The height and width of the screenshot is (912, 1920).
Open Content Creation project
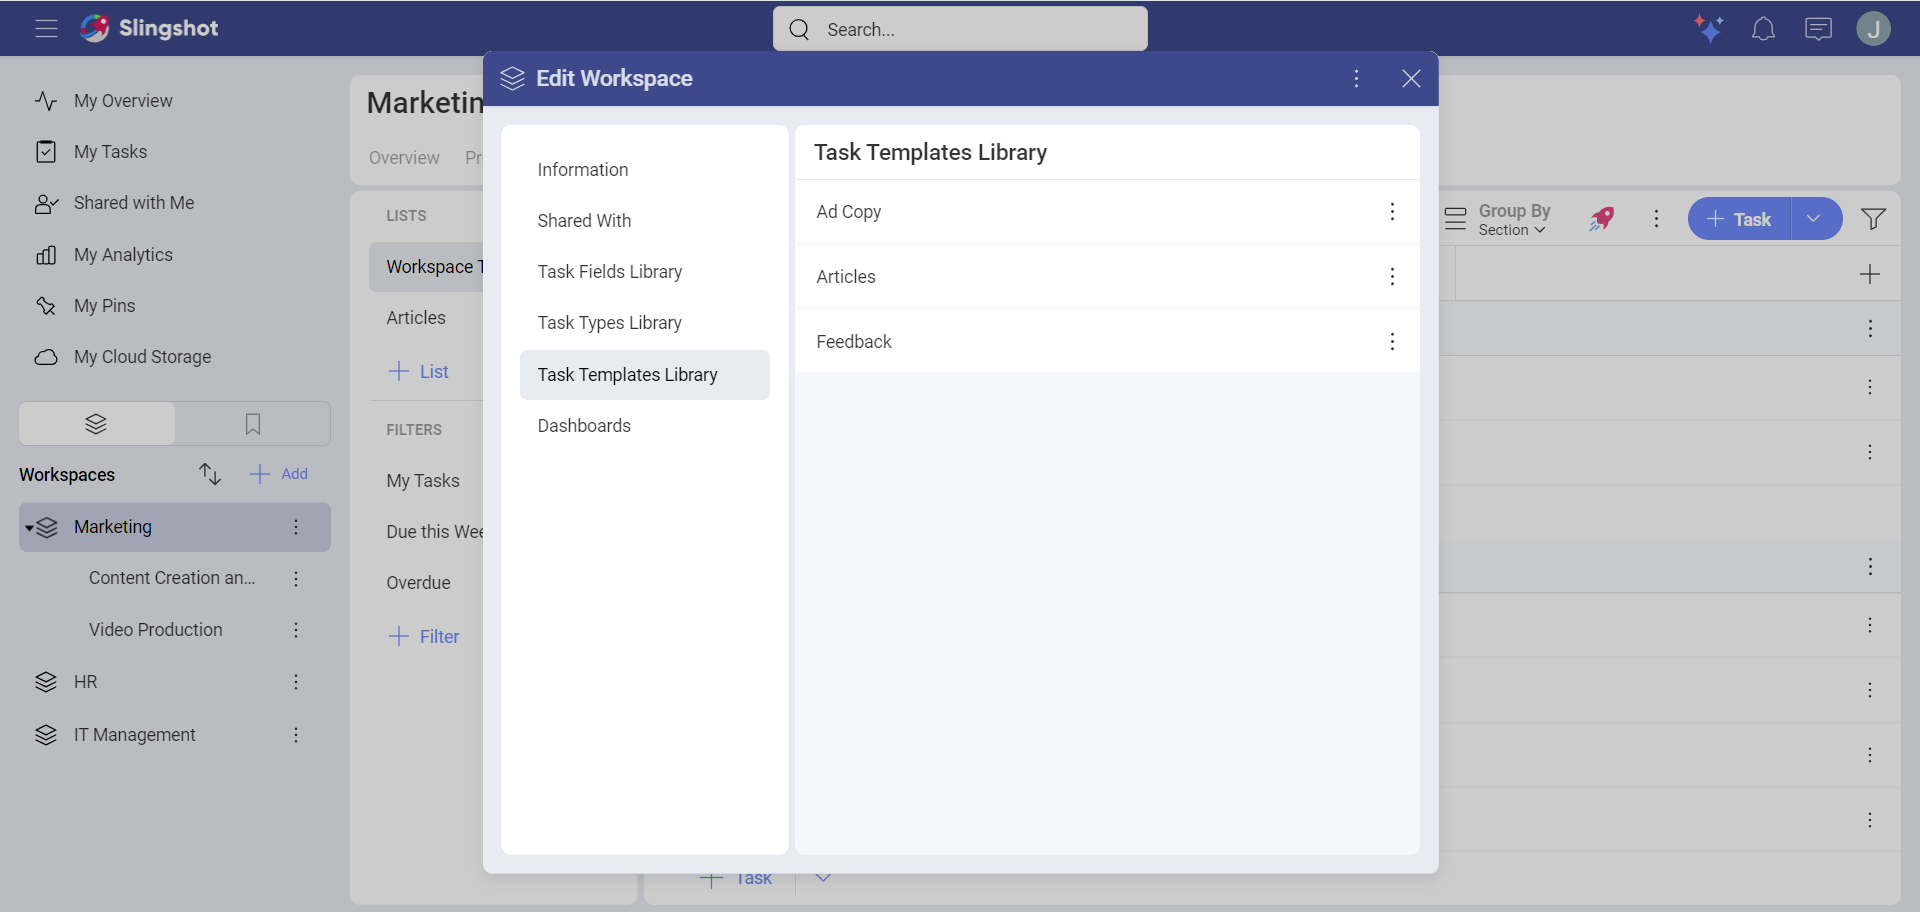point(171,578)
